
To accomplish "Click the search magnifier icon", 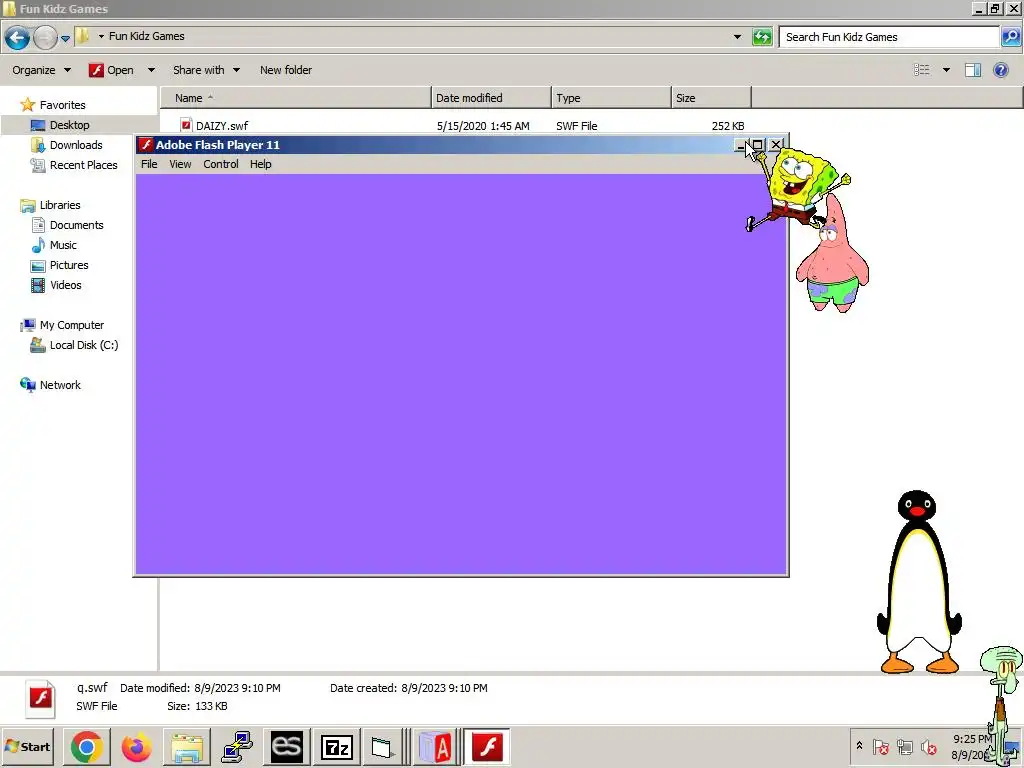I will (x=1010, y=37).
